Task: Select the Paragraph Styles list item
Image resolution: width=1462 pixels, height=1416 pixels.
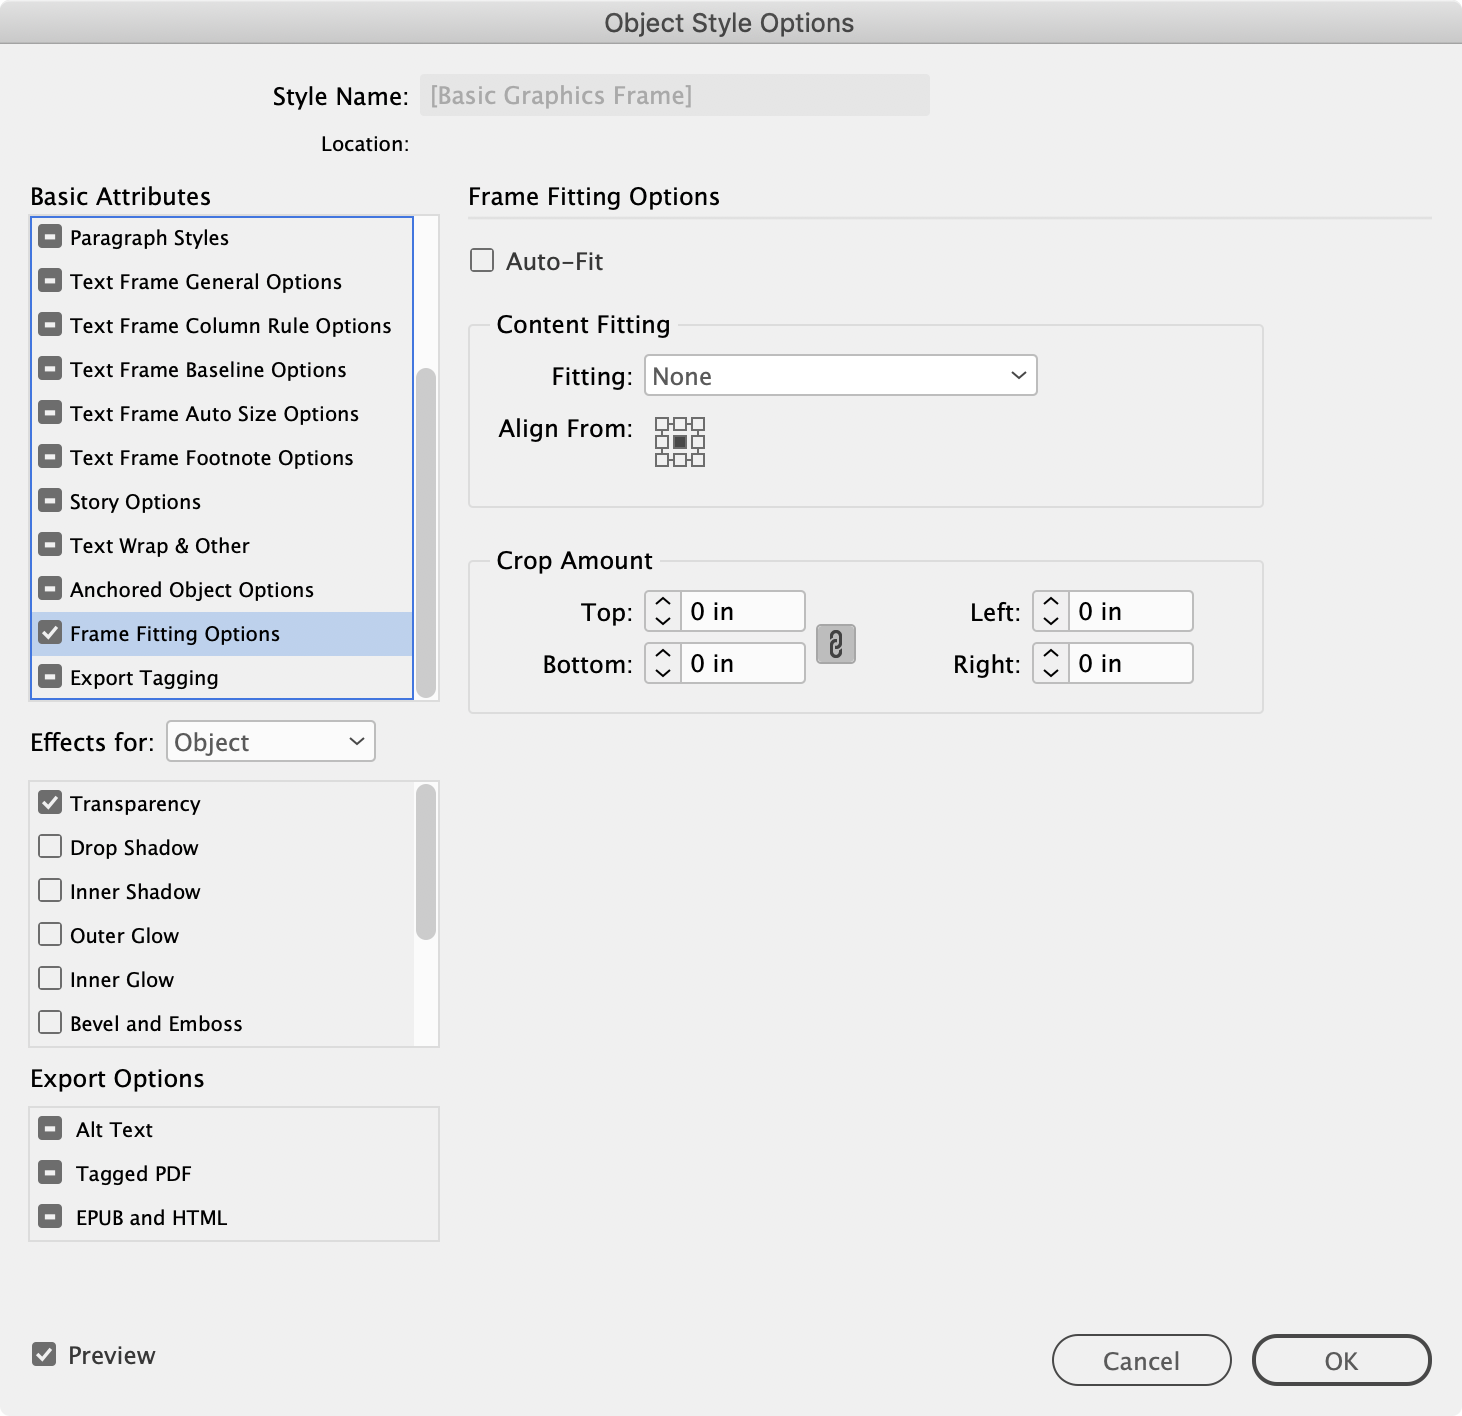Action: 222,238
